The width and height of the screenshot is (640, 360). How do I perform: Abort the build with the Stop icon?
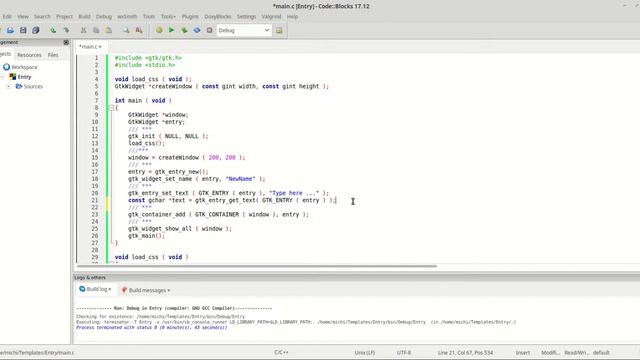pos(209,30)
